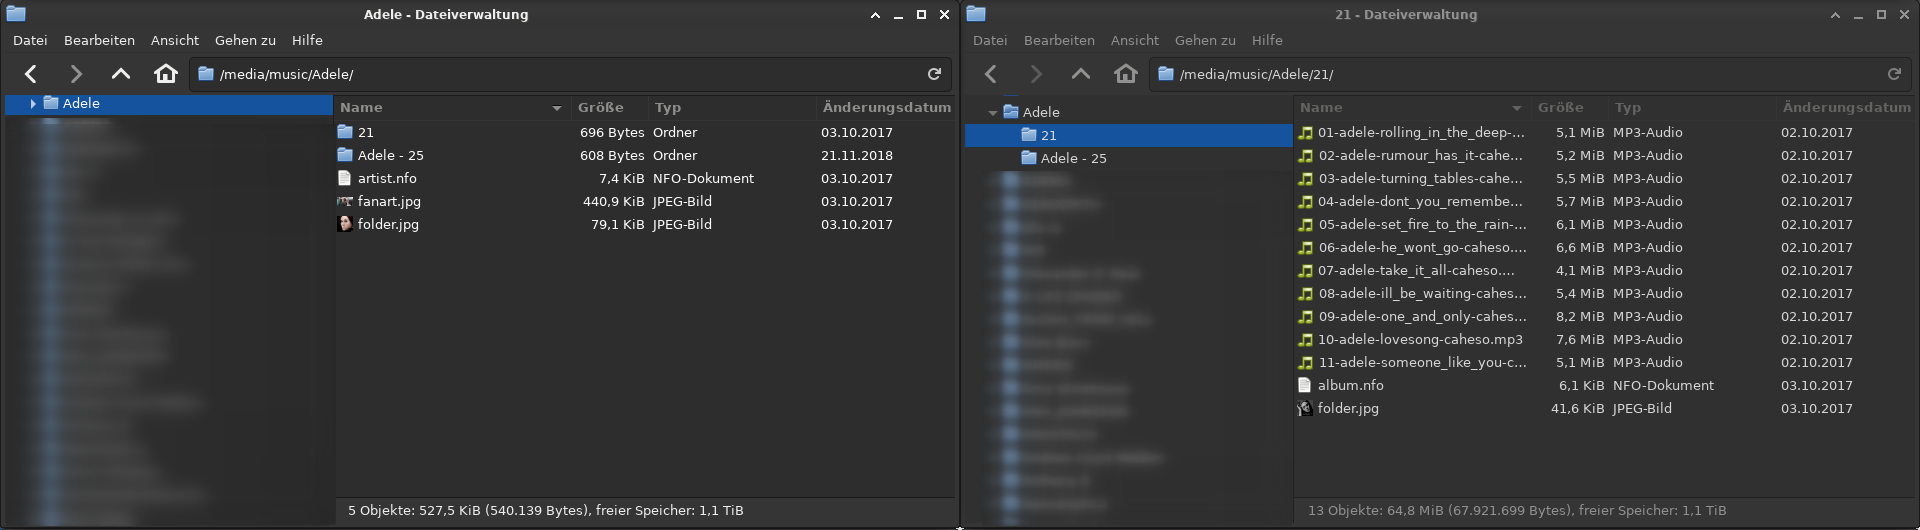The width and height of the screenshot is (1920, 530).
Task: Select the 08-adele-ill_be_waiting music icon
Action: [1306, 293]
